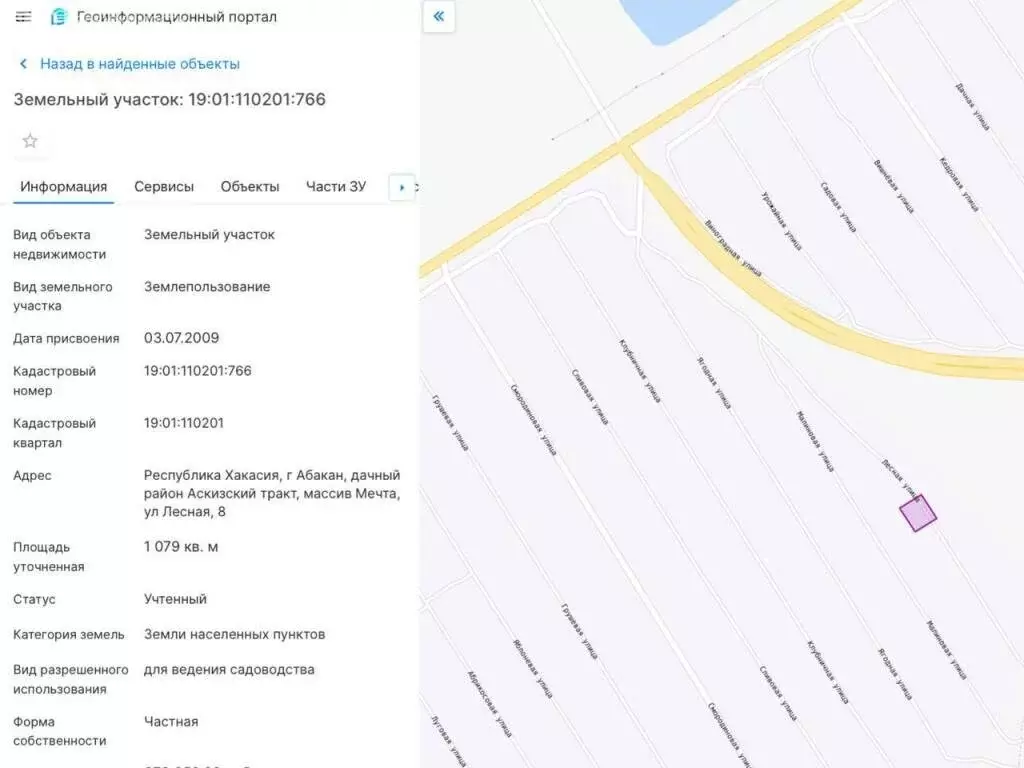Open the Части ЗУ tab
The width and height of the screenshot is (1024, 768).
click(336, 187)
